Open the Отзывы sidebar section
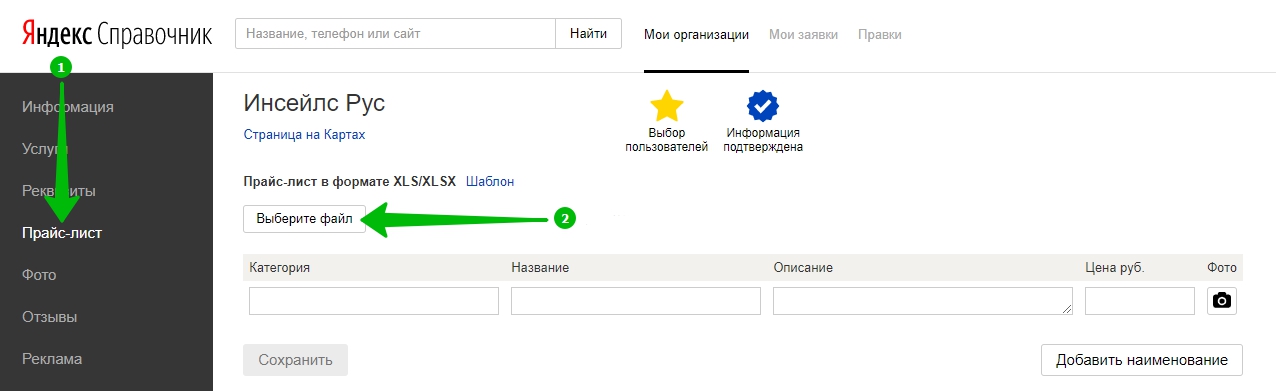Screen dimensions: 1276x391 click(50, 317)
